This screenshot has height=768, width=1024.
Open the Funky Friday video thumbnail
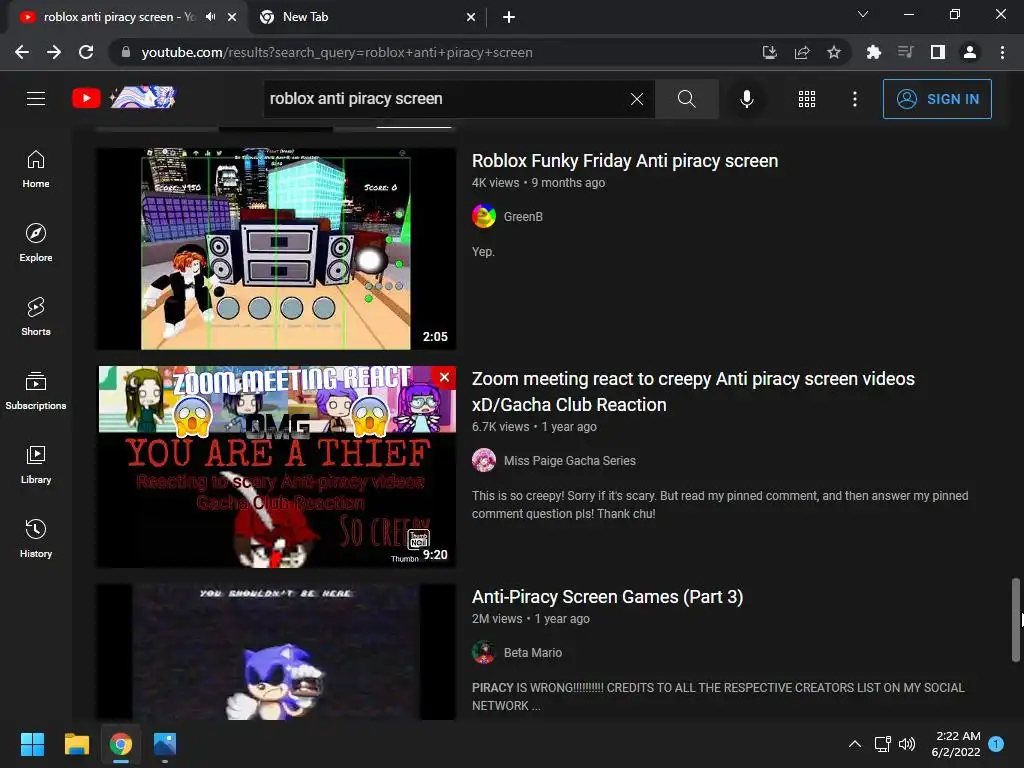(x=276, y=249)
